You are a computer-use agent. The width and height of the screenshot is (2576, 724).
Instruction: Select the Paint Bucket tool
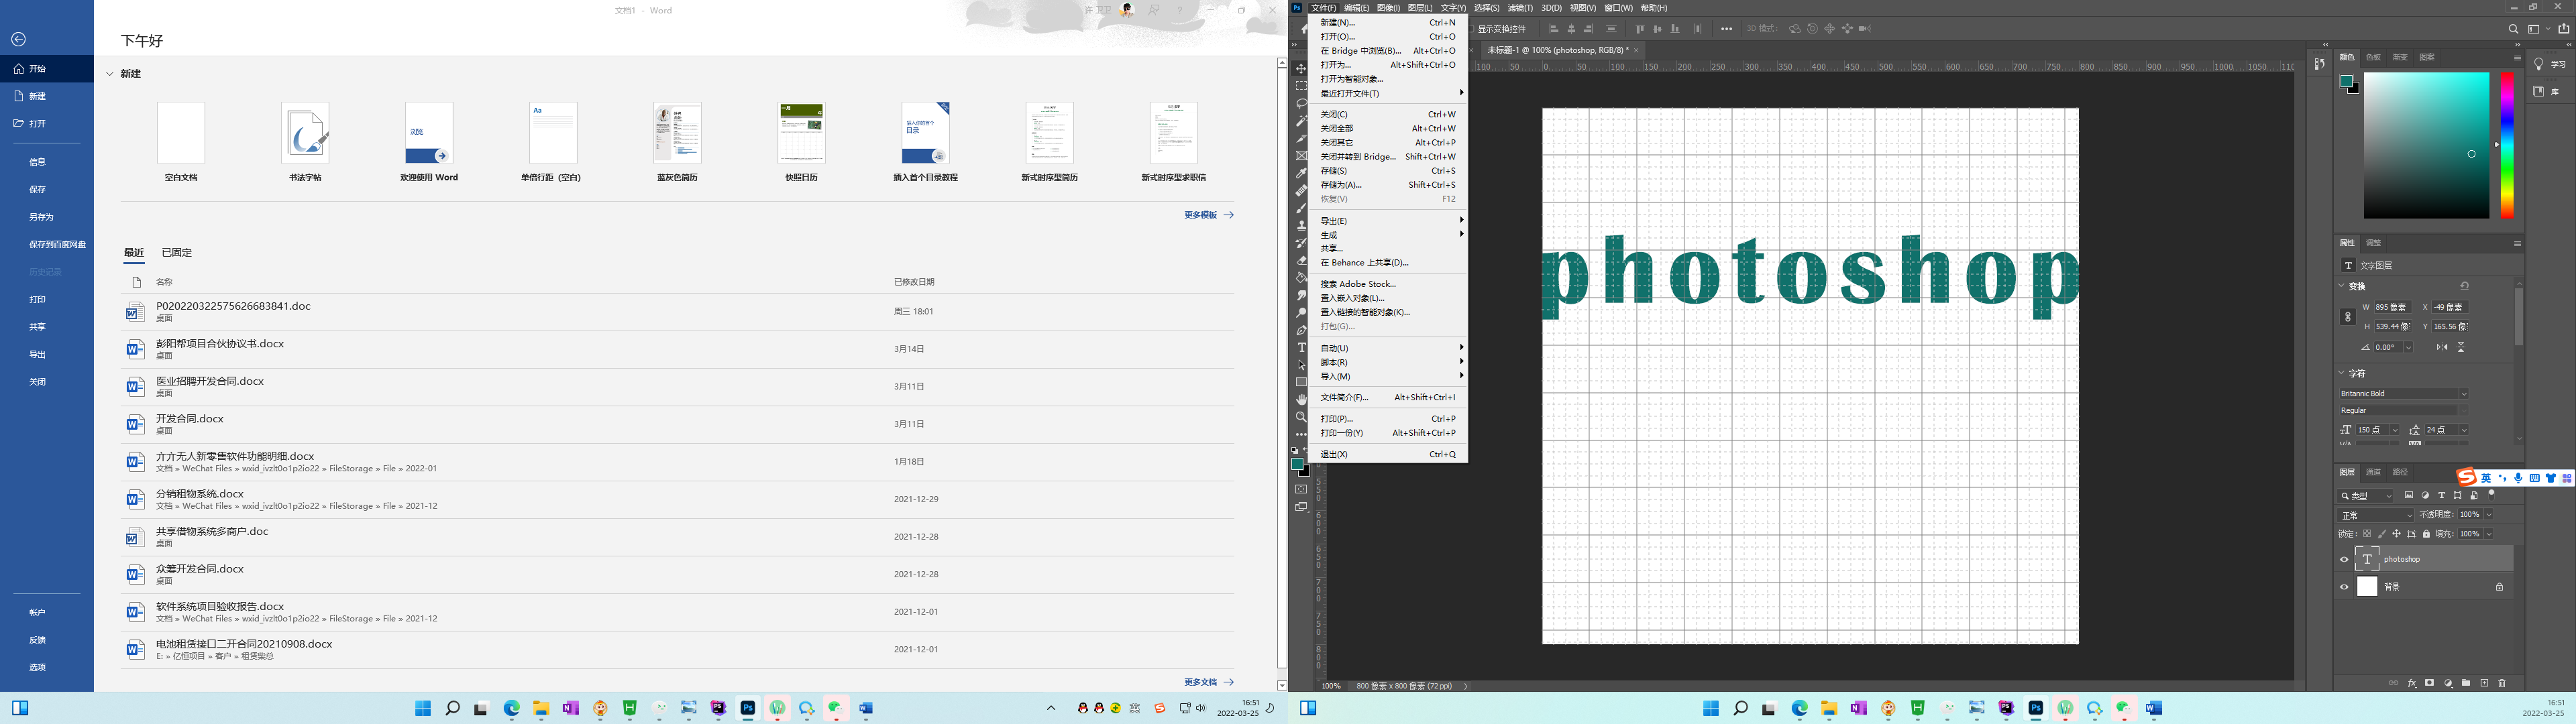click(1301, 277)
